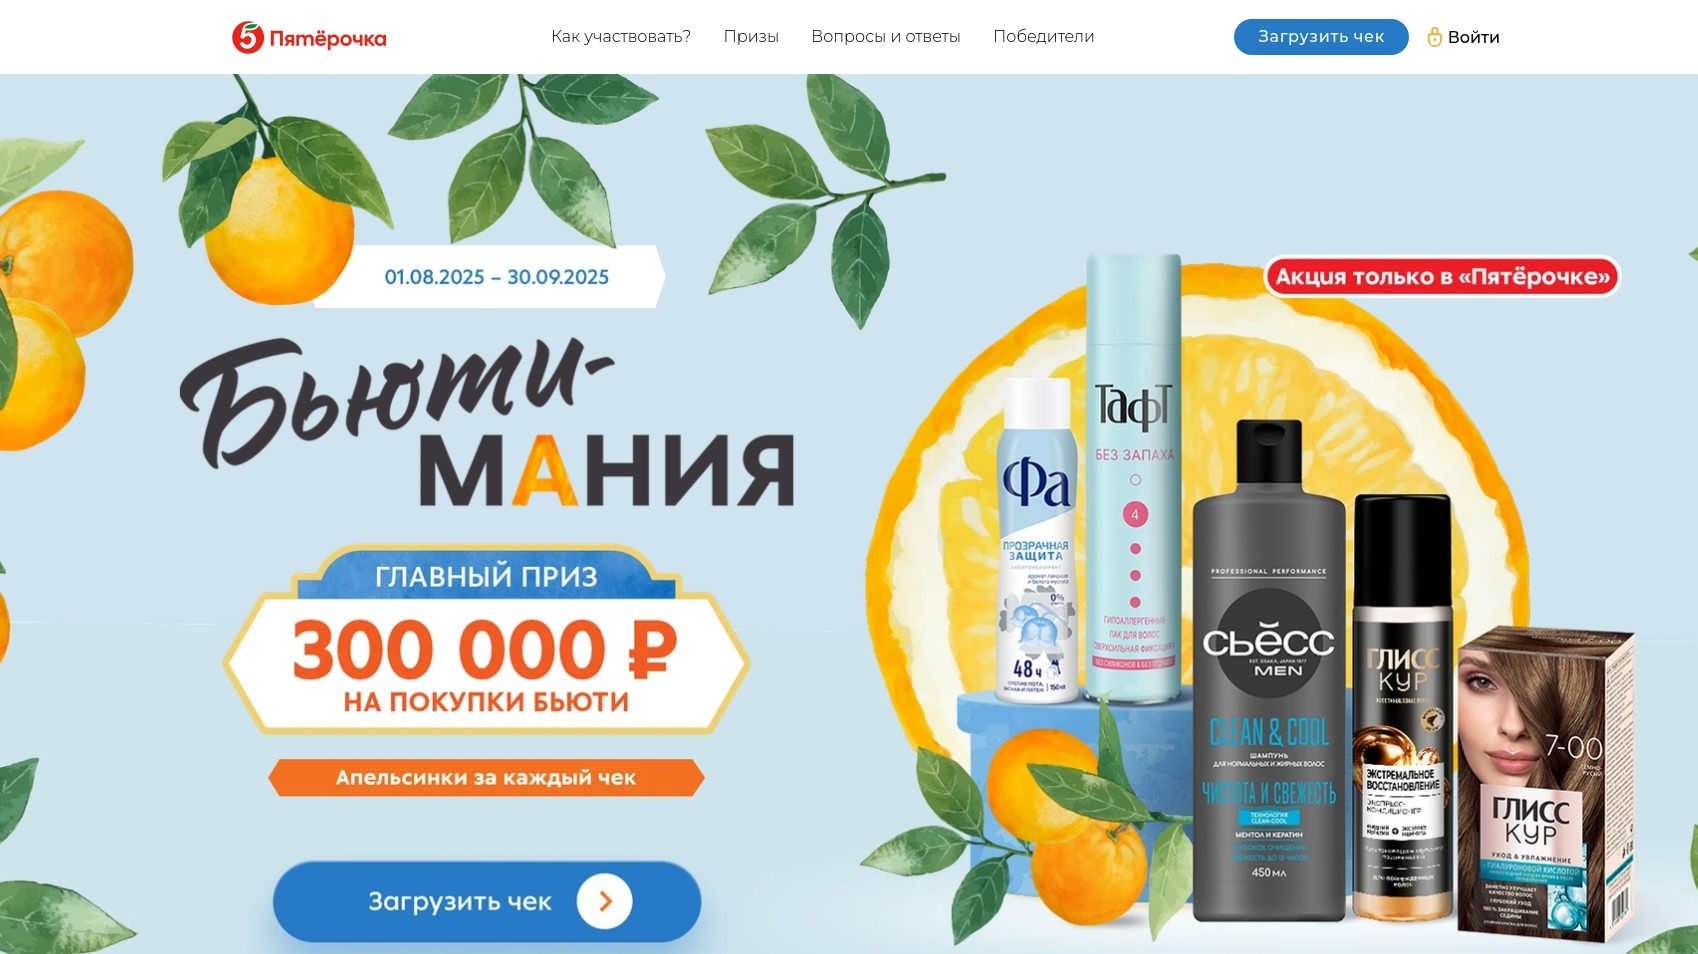Open Вопросы и ответы page

(886, 37)
